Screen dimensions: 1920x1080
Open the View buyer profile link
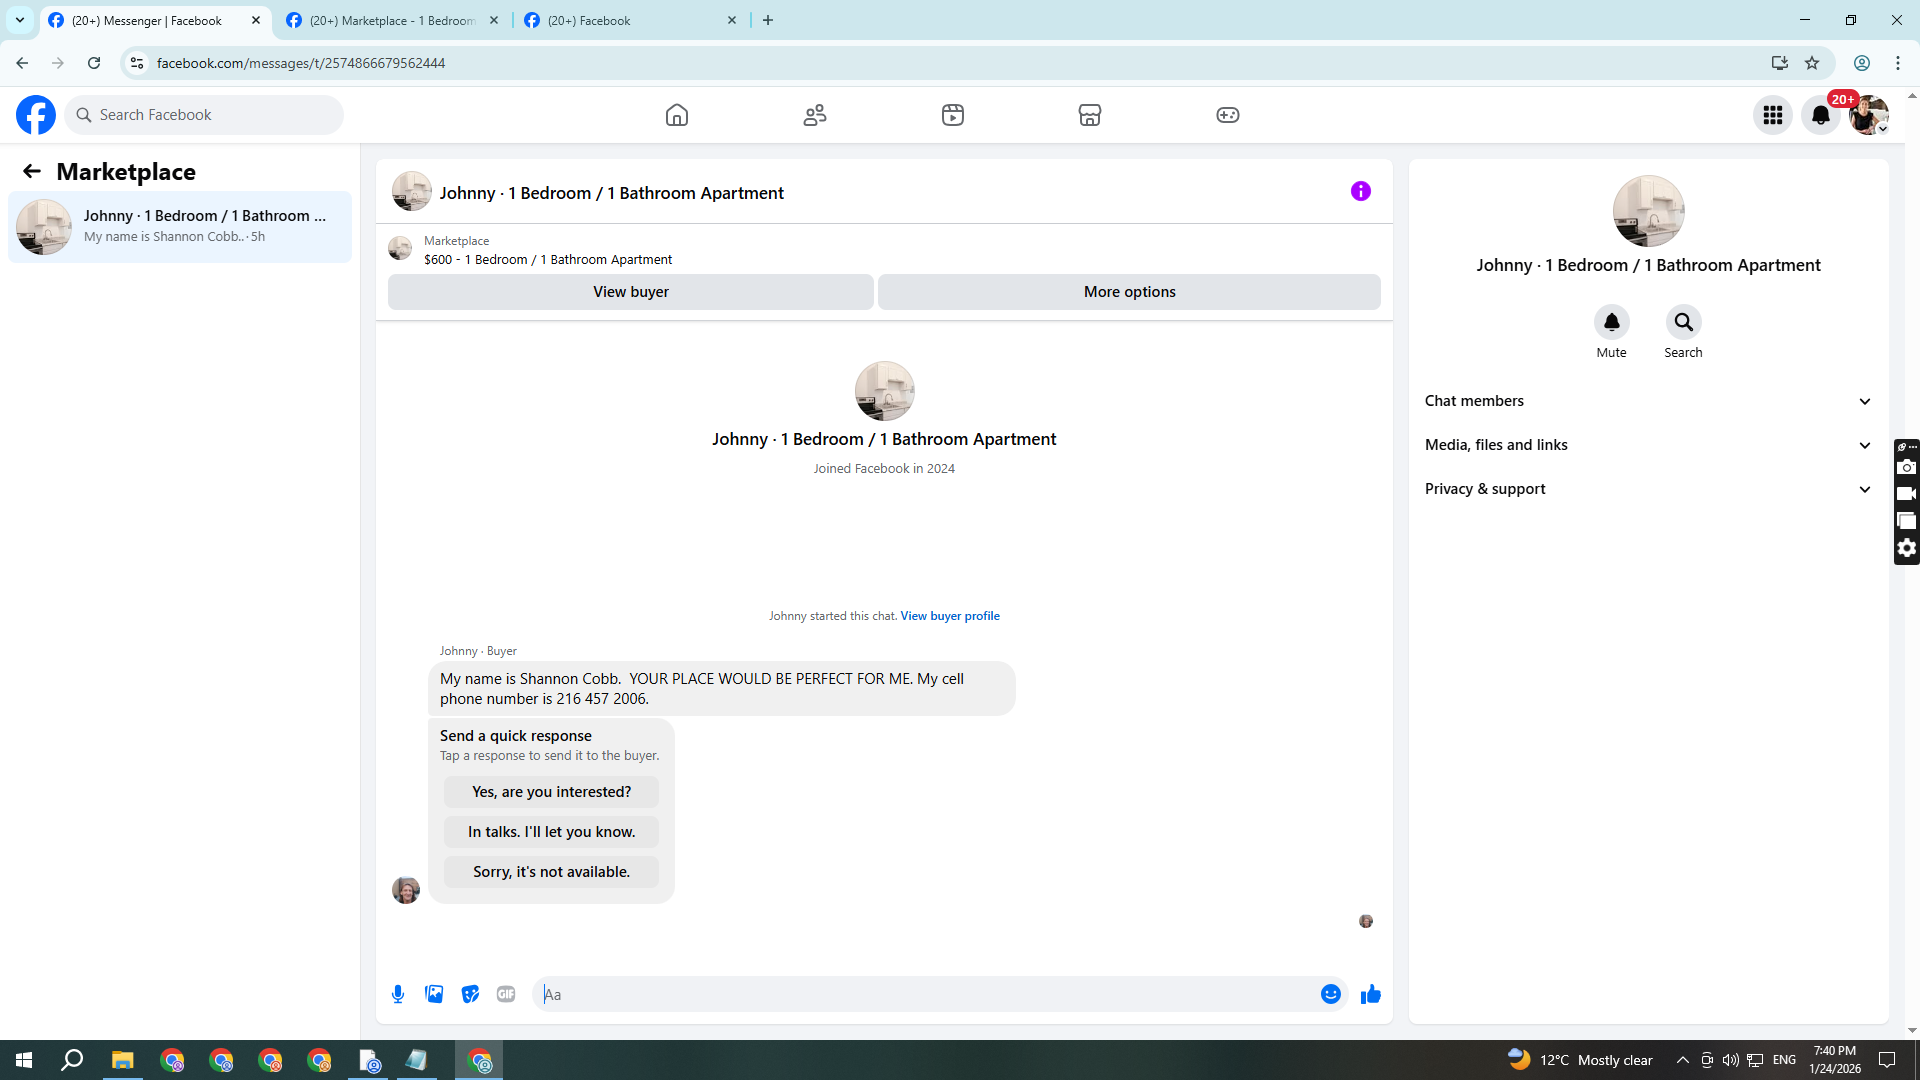pyautogui.click(x=949, y=616)
